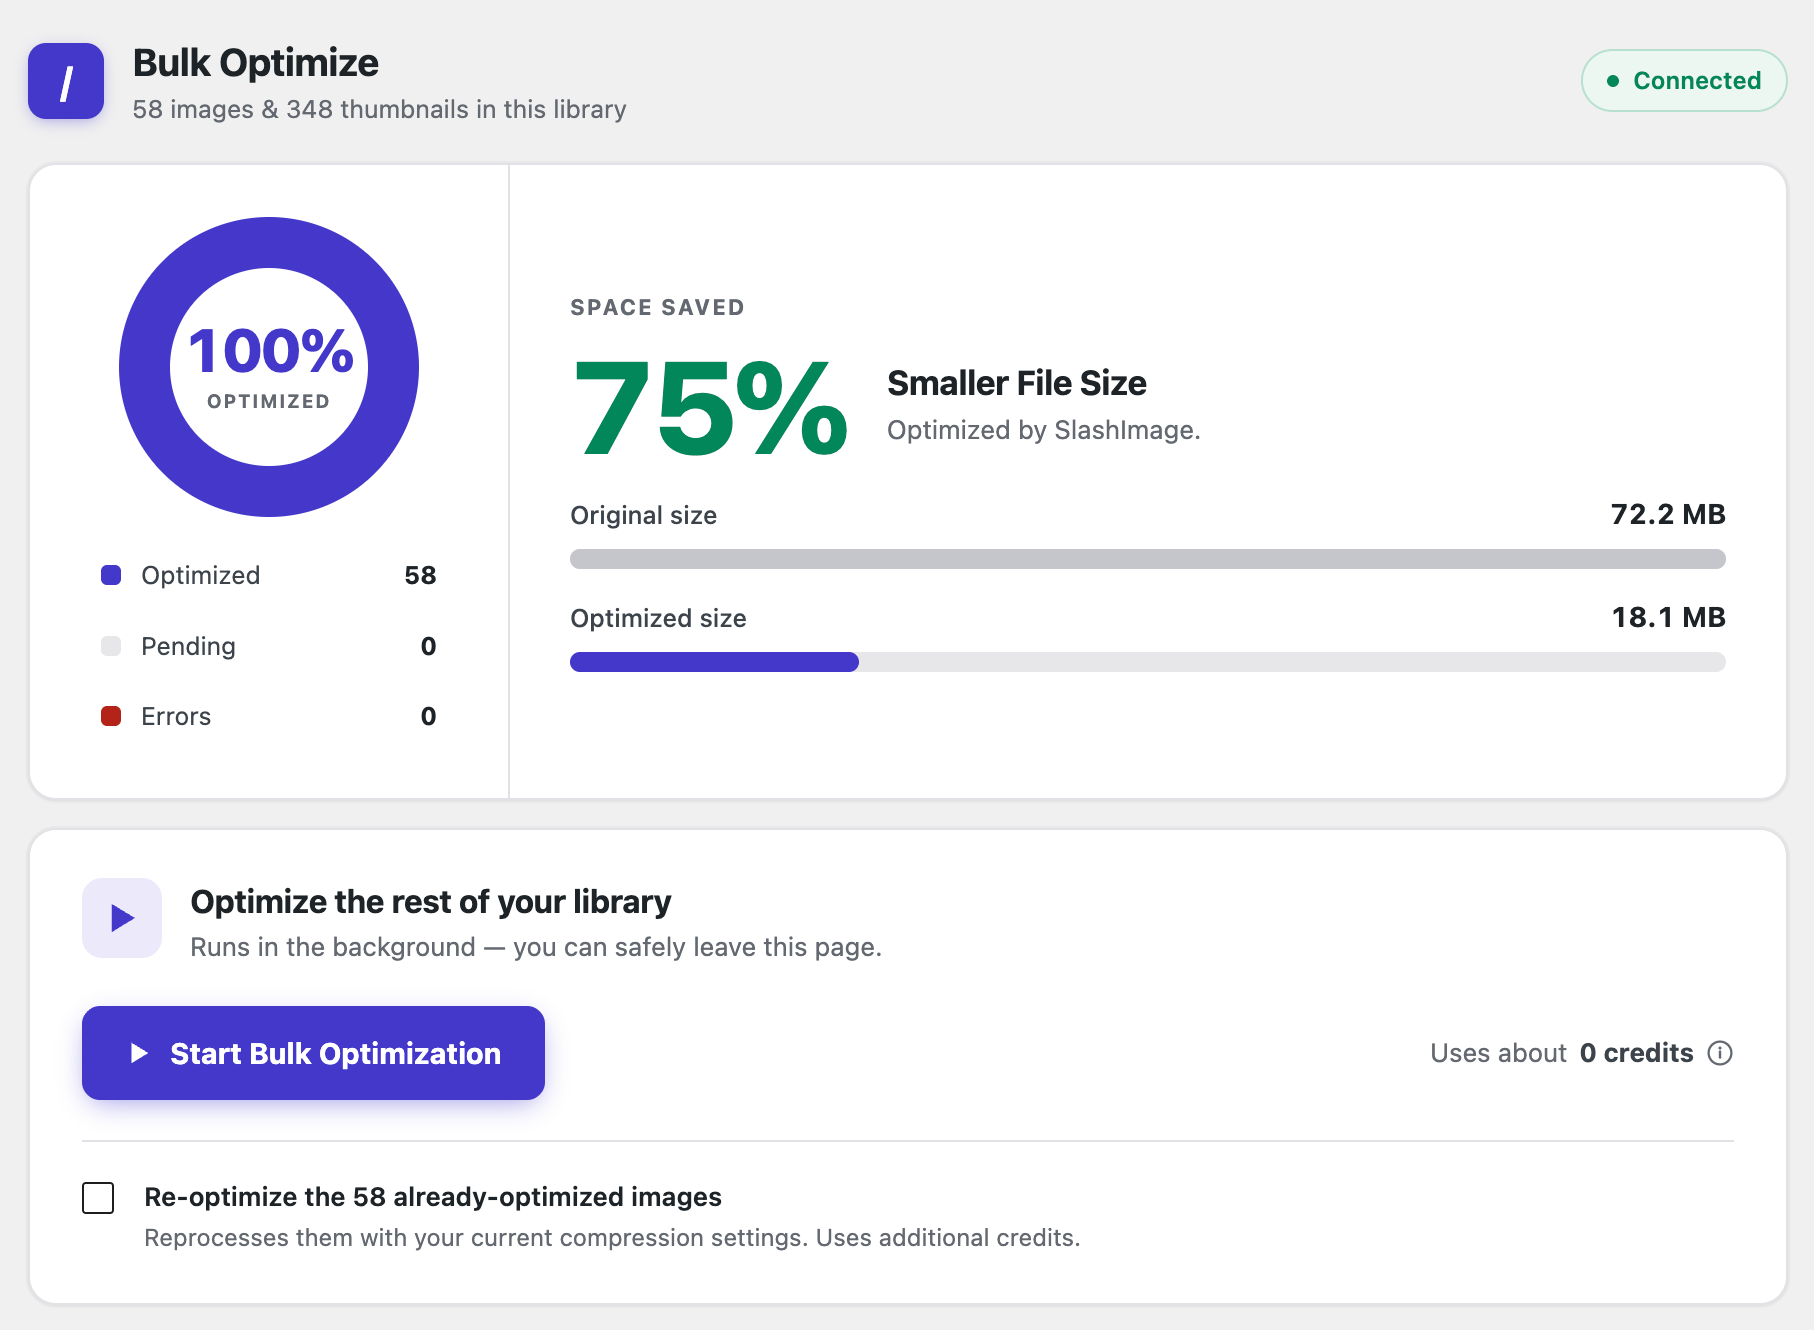This screenshot has height=1330, width=1814.
Task: Click the Optimized size progress bar
Action: click(x=1148, y=662)
